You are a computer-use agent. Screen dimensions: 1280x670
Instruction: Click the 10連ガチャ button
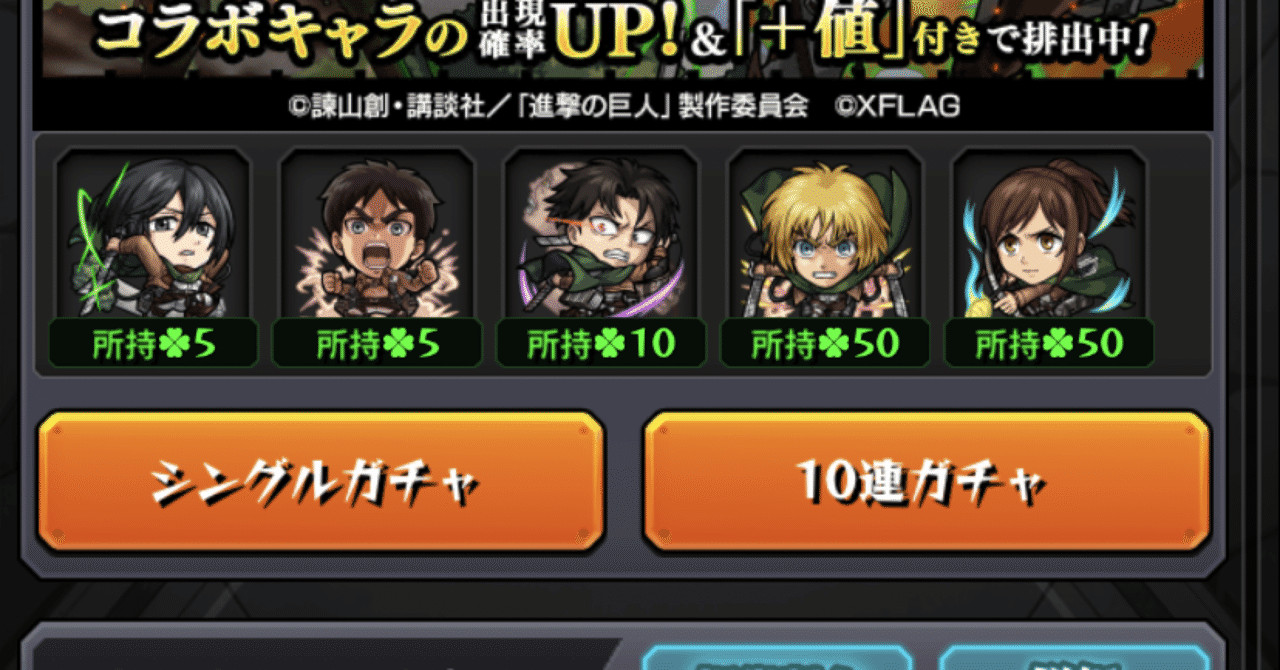click(926, 482)
